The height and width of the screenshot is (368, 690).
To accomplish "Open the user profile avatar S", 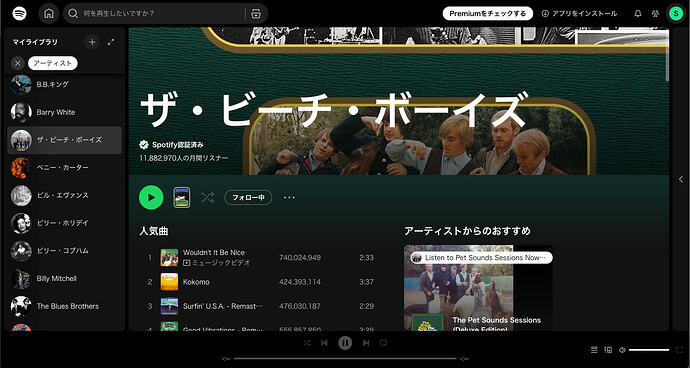I will point(675,14).
